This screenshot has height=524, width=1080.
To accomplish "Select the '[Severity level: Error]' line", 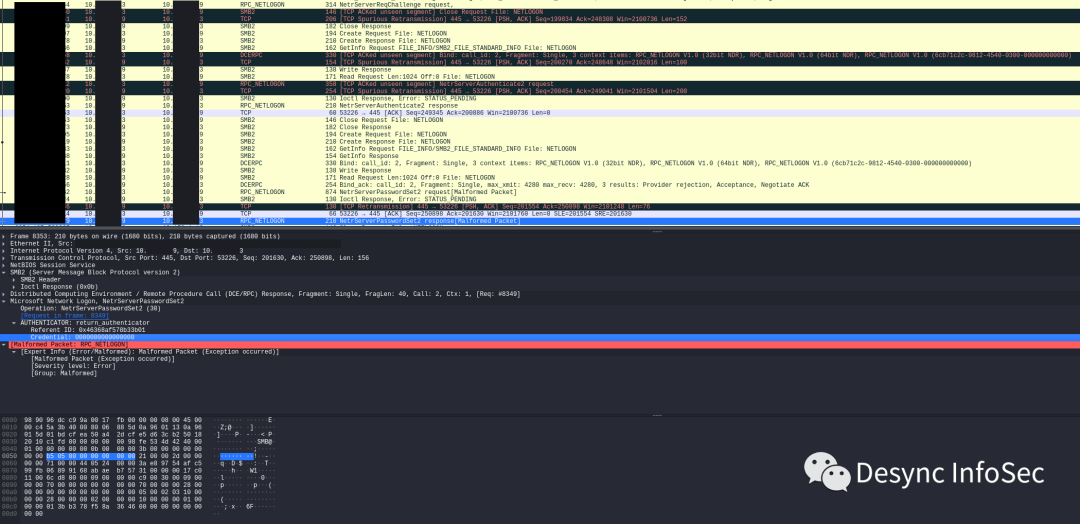I will pyautogui.click(x=73, y=366).
